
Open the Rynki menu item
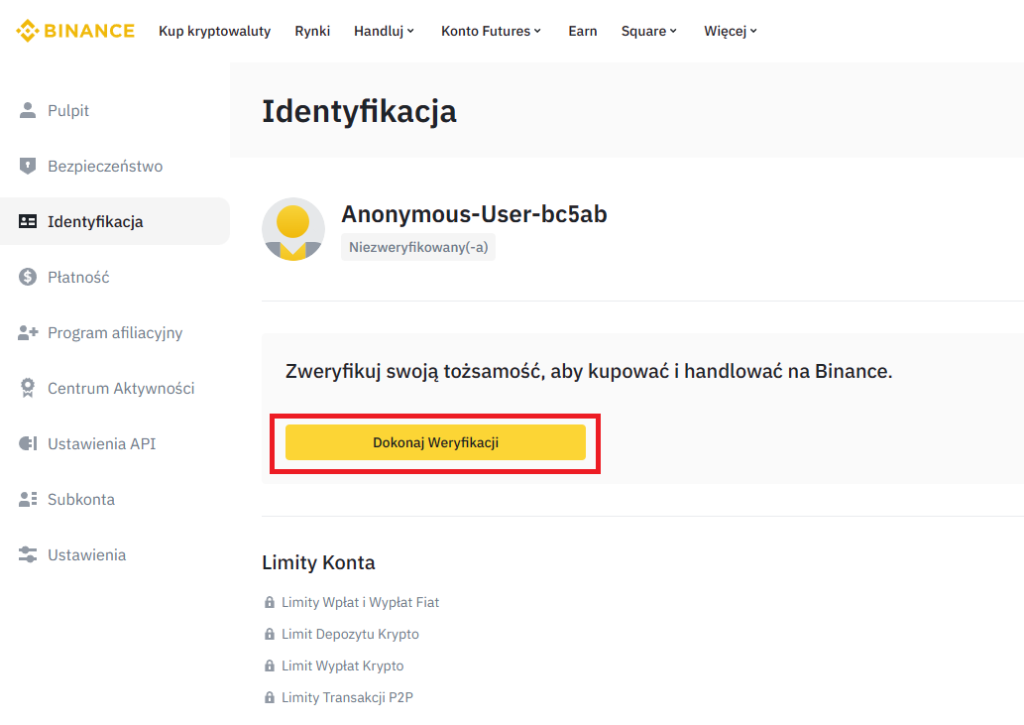coord(312,31)
